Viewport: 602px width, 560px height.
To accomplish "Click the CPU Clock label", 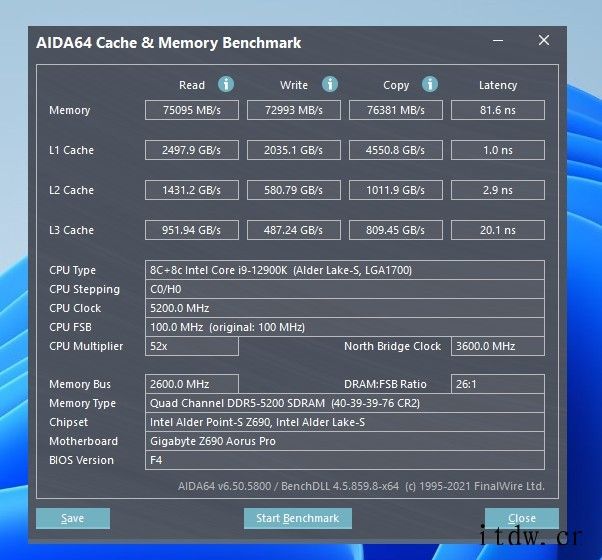I will pos(75,308).
